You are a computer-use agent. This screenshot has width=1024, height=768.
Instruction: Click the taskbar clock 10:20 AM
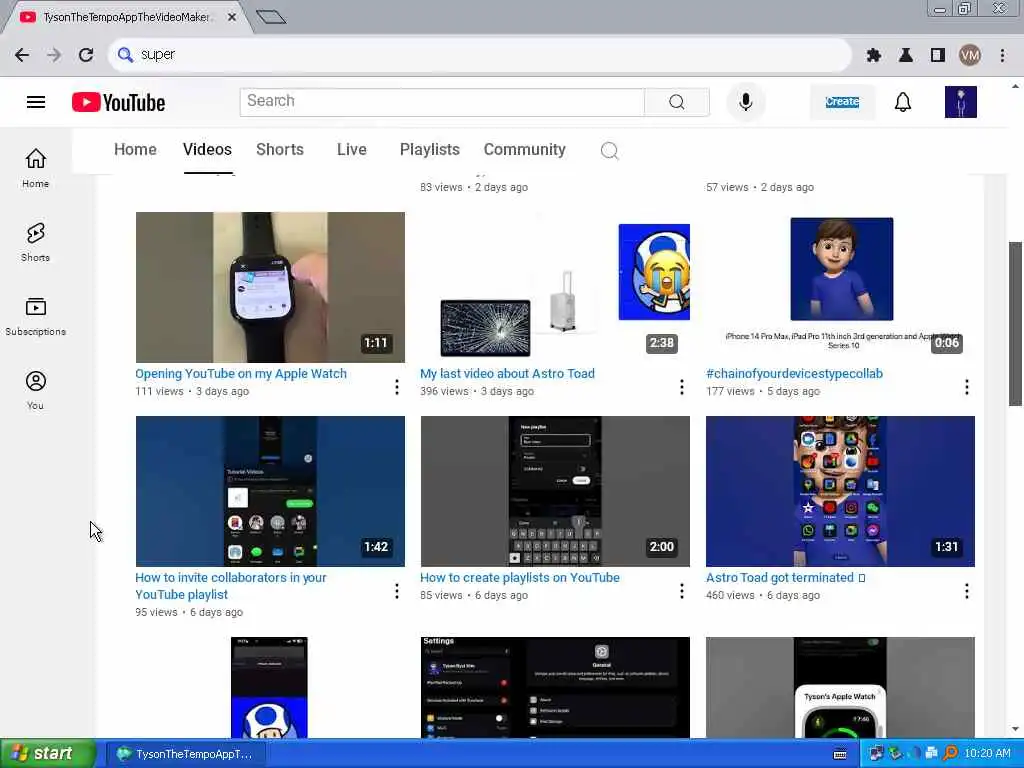(x=987, y=754)
